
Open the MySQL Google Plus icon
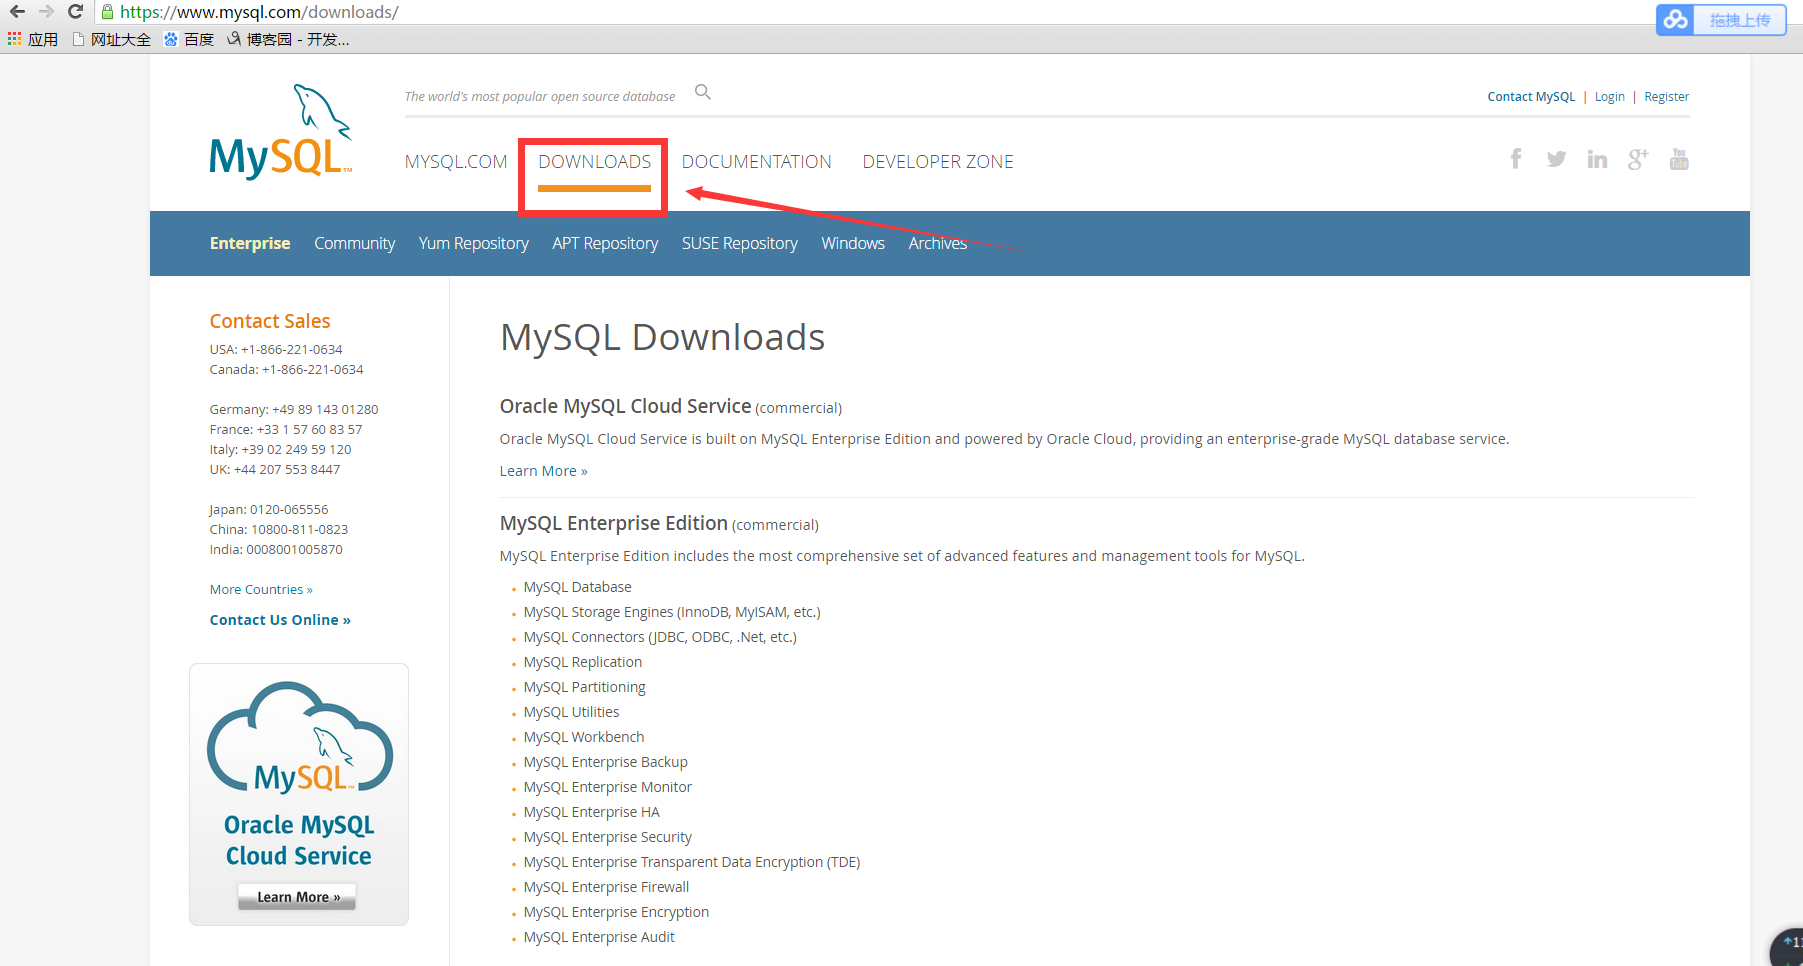pyautogui.click(x=1638, y=159)
